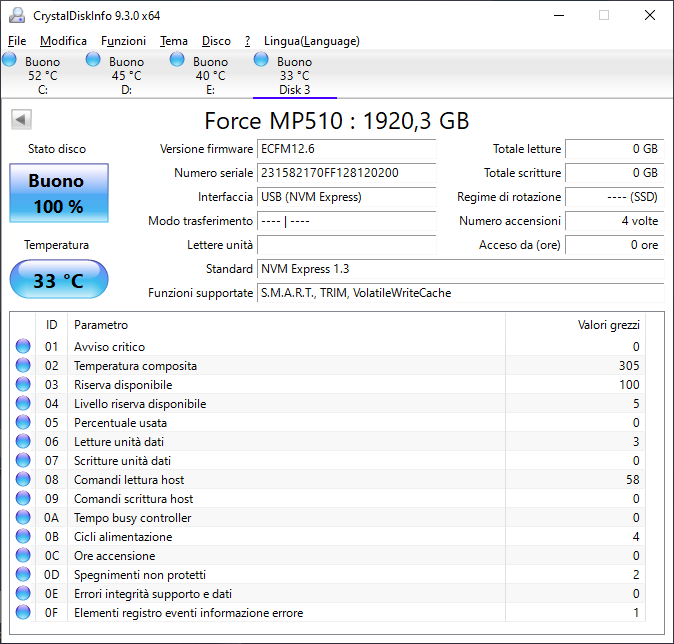The height and width of the screenshot is (644, 674).
Task: Click the previous disk arrow button
Action: point(21,119)
